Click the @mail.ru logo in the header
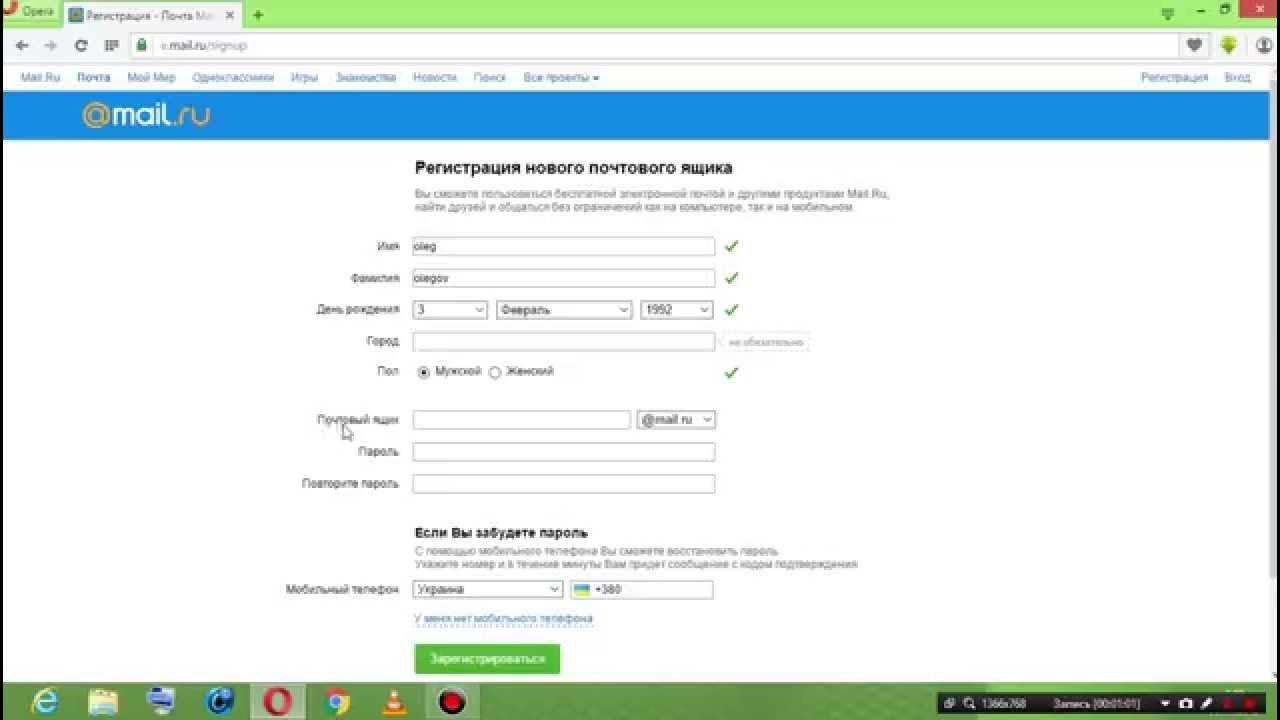The image size is (1280, 720). [x=146, y=115]
